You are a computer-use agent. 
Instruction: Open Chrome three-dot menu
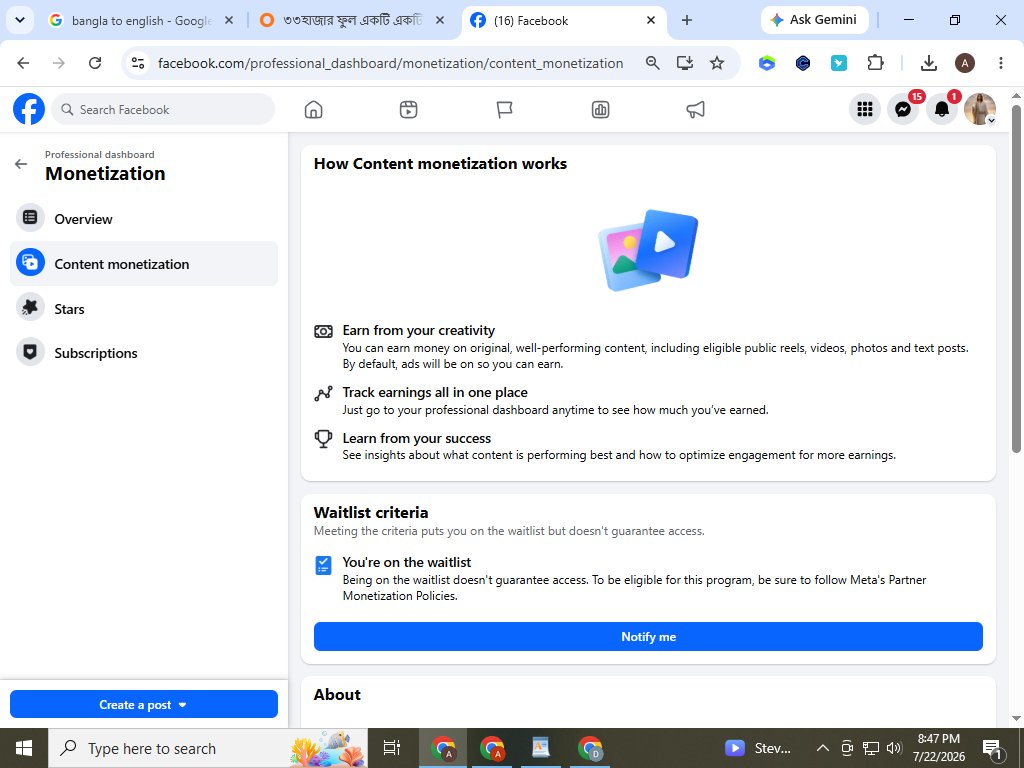tap(1000, 63)
